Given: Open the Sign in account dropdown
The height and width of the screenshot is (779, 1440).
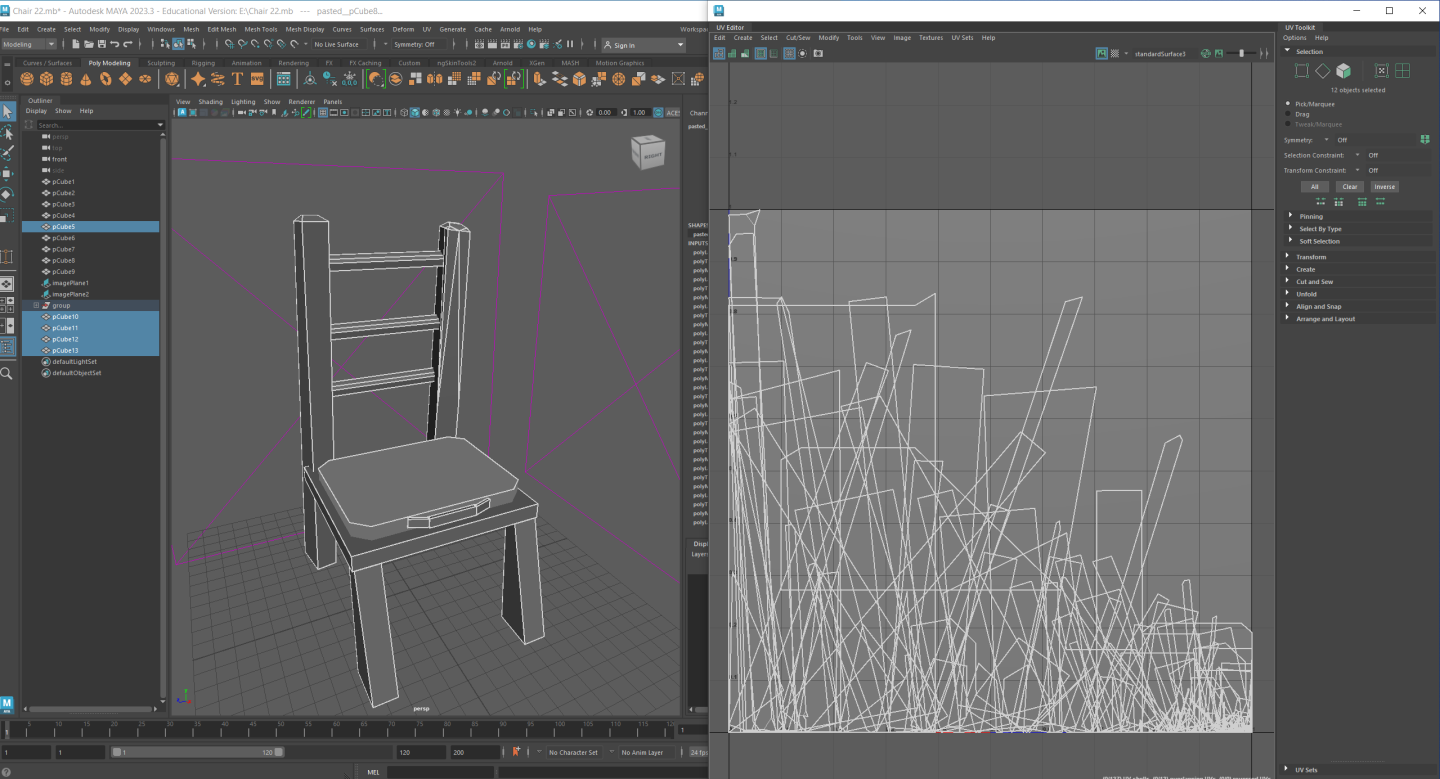Looking at the screenshot, I should coord(643,45).
